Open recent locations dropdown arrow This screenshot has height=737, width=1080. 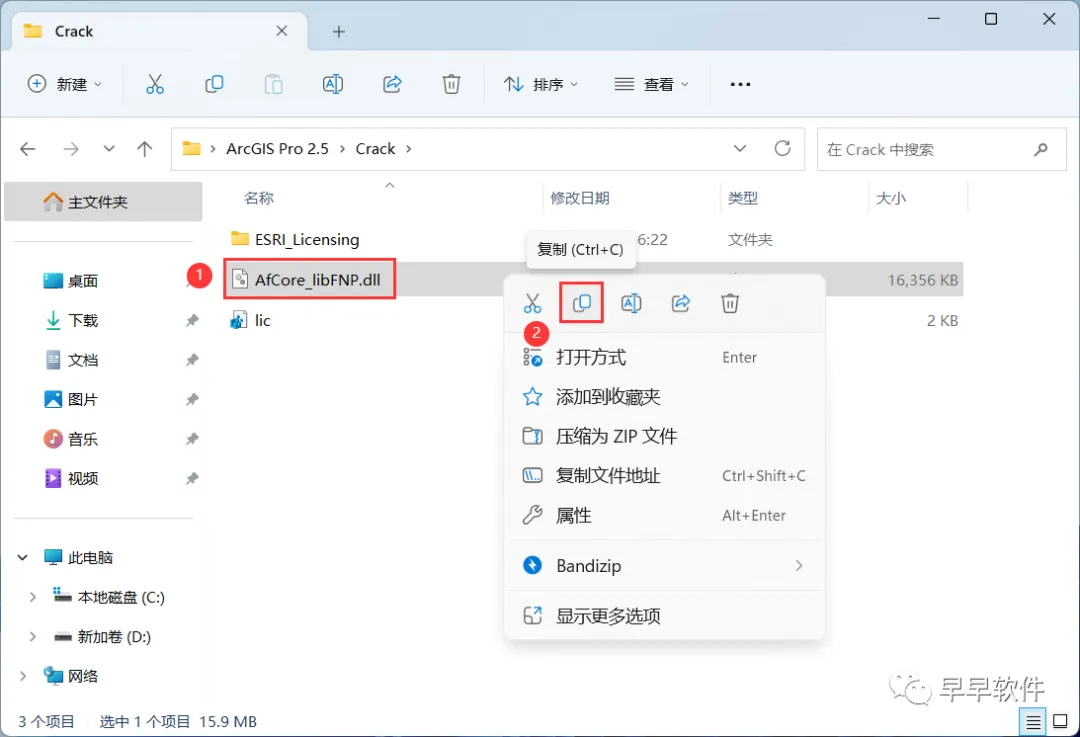click(x=109, y=149)
